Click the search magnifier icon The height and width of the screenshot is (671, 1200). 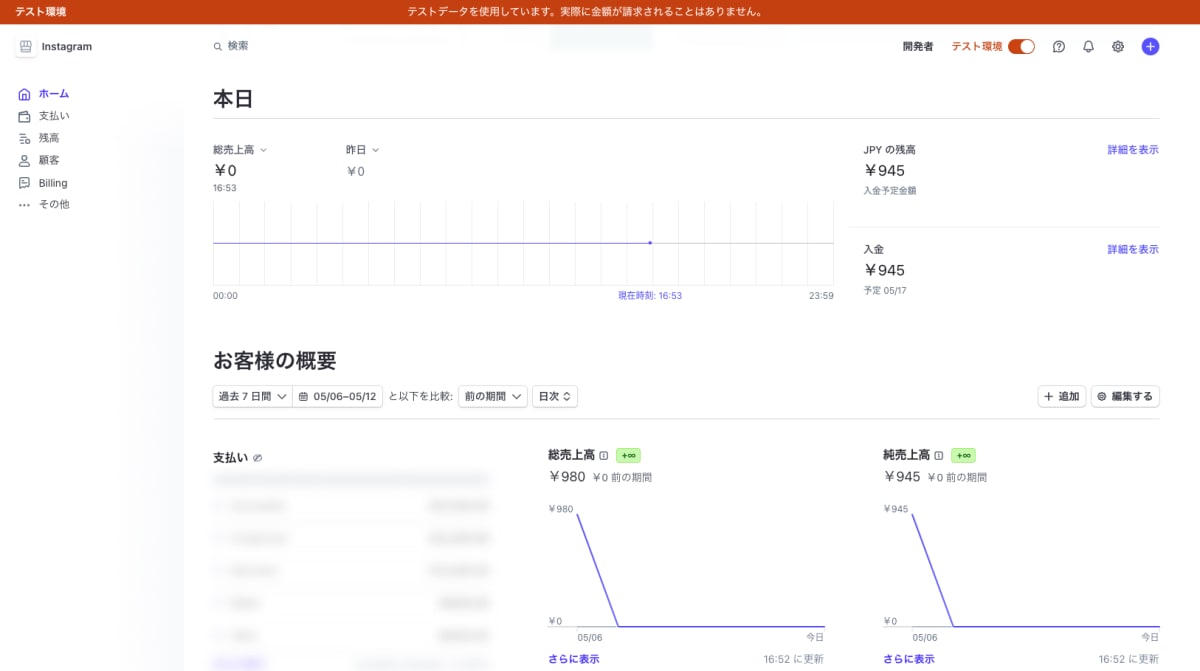pos(218,46)
